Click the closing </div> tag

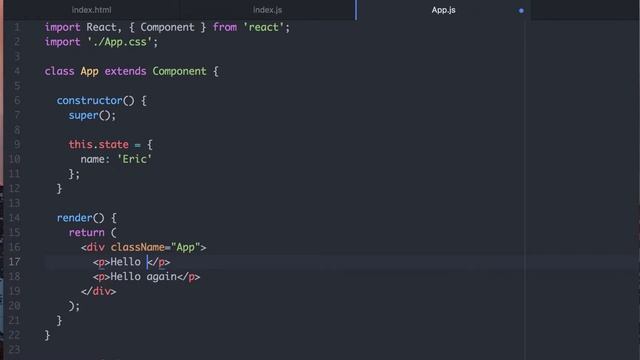pyautogui.click(x=98, y=291)
